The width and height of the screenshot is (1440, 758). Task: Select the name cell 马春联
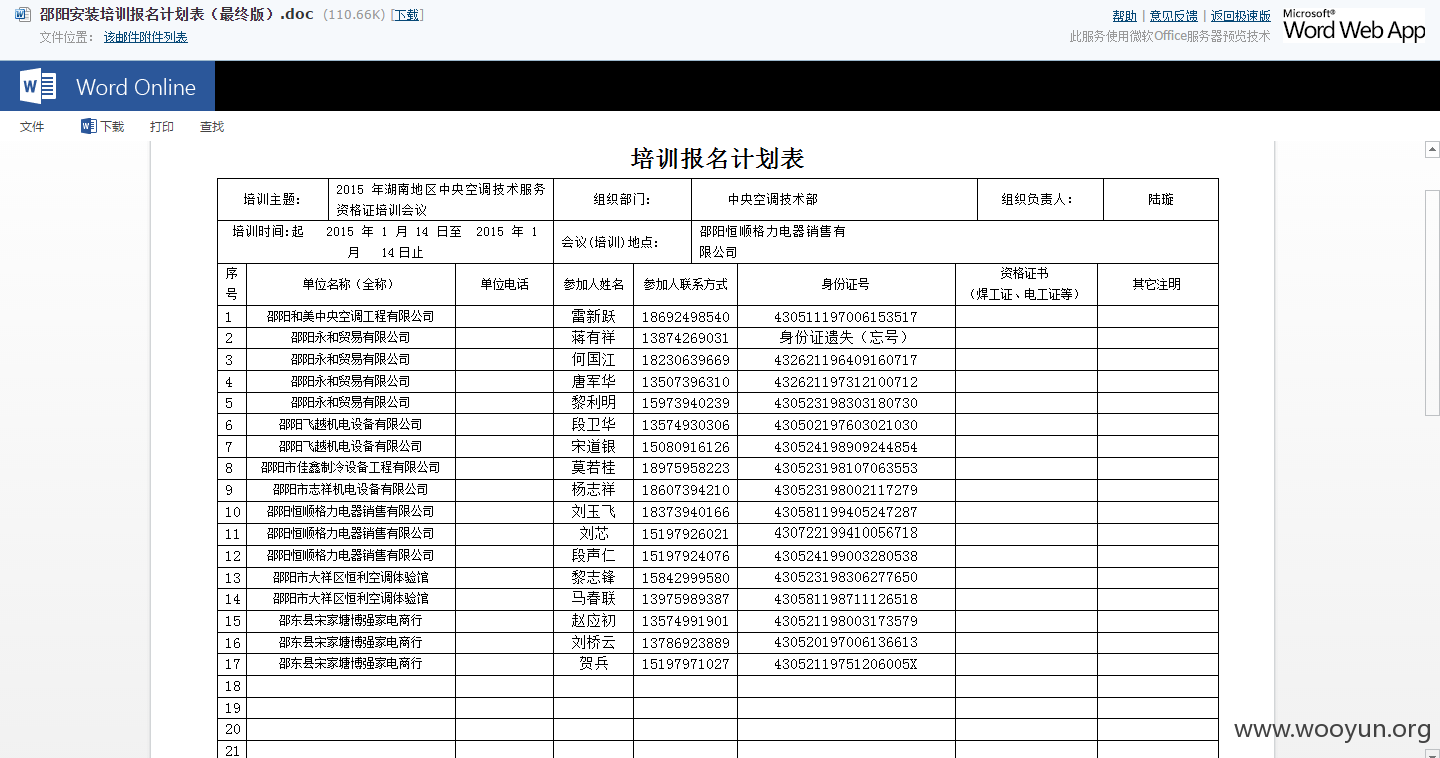click(593, 598)
